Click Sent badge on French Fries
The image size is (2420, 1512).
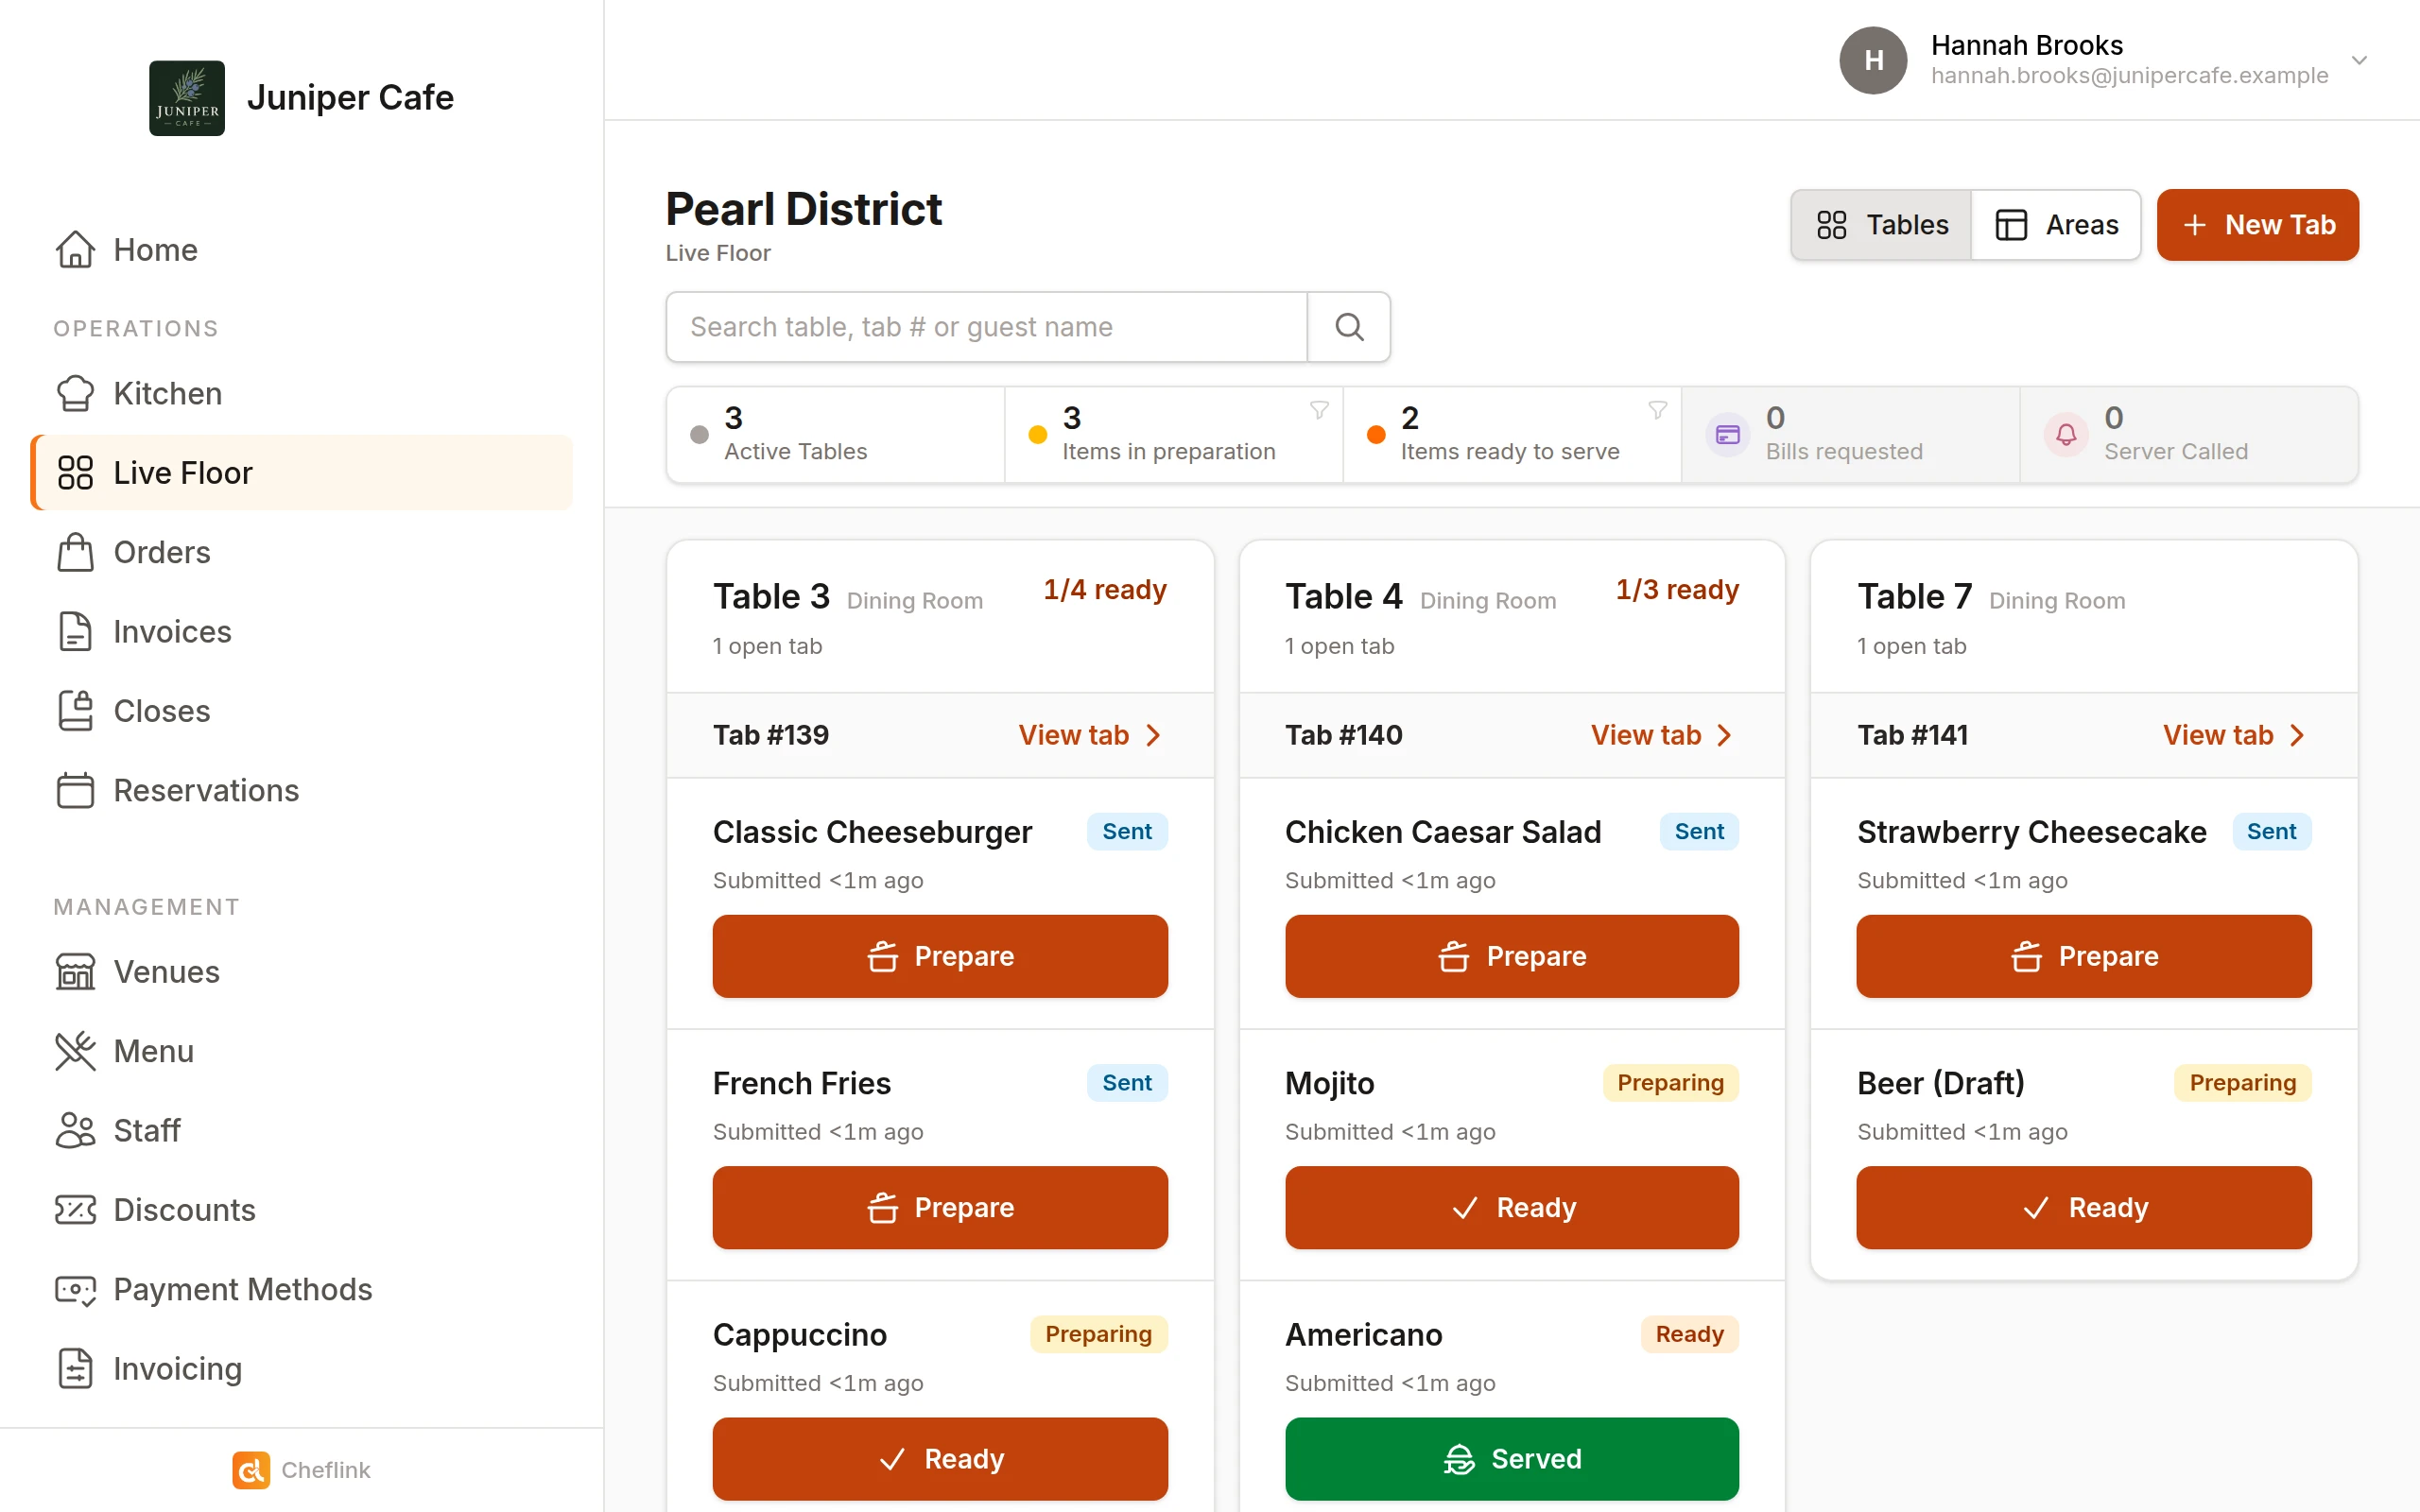point(1127,1083)
